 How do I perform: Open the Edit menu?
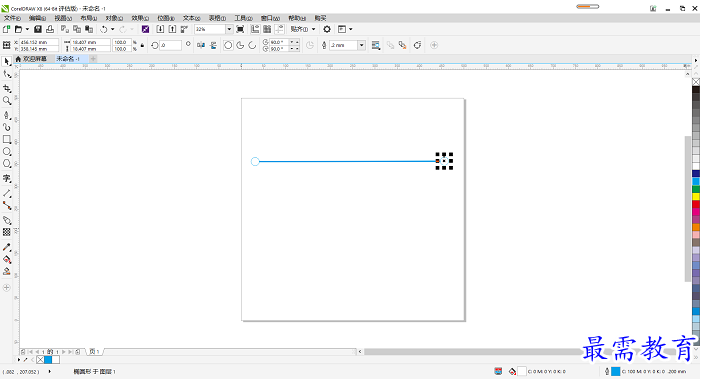tap(38, 18)
